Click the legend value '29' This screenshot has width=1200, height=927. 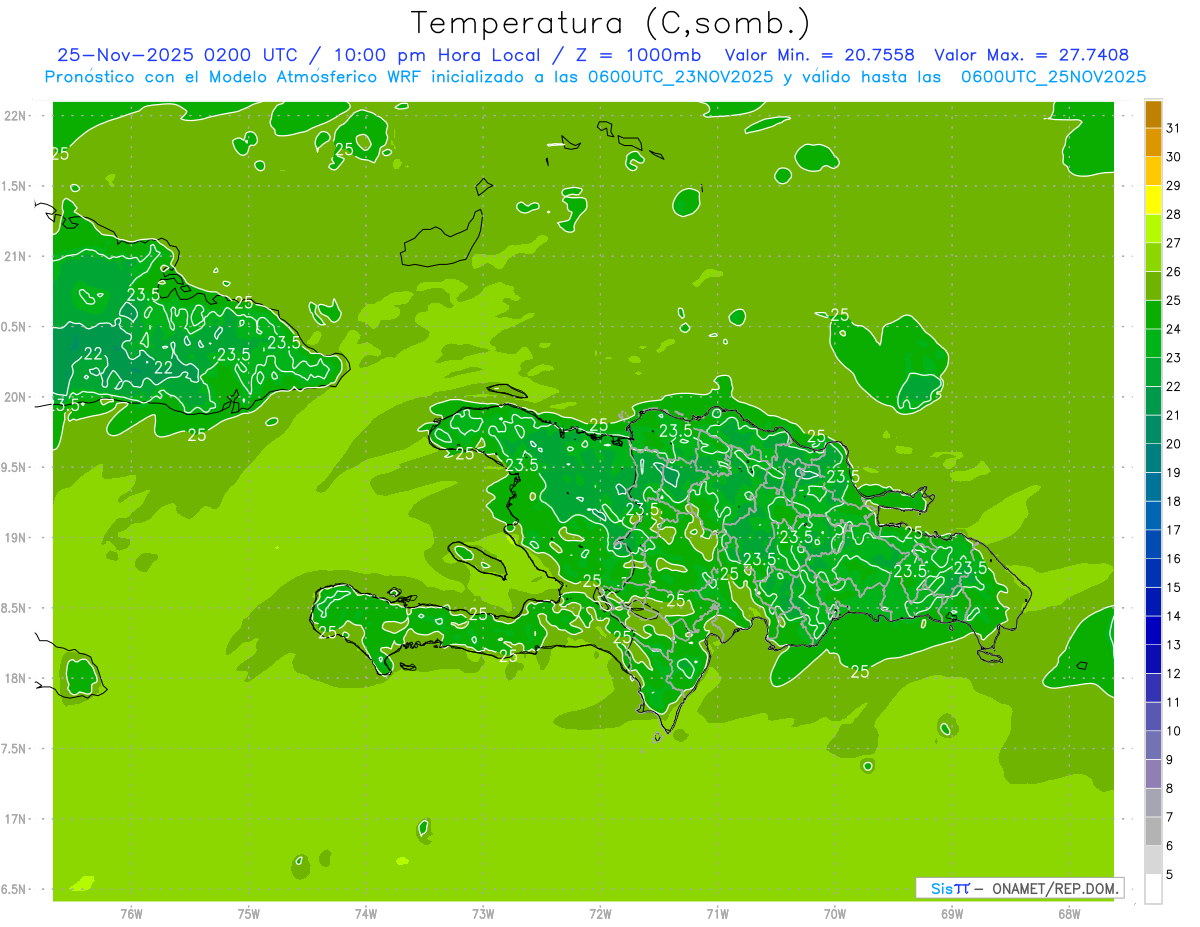pos(1173,185)
